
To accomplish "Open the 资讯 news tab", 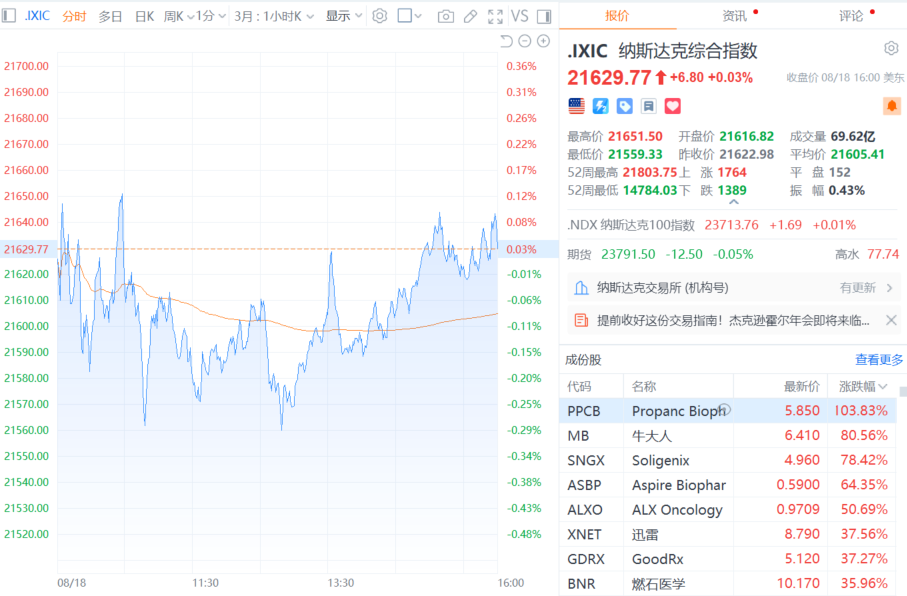I will coord(734,16).
